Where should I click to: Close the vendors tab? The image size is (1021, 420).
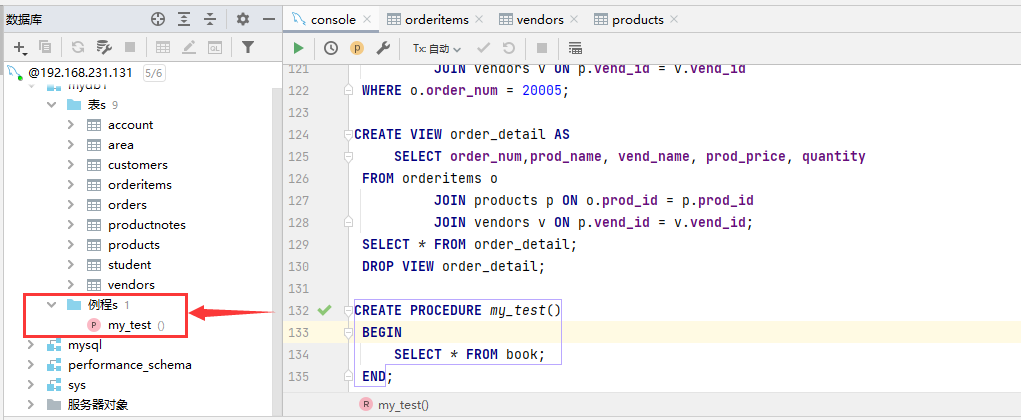point(576,20)
